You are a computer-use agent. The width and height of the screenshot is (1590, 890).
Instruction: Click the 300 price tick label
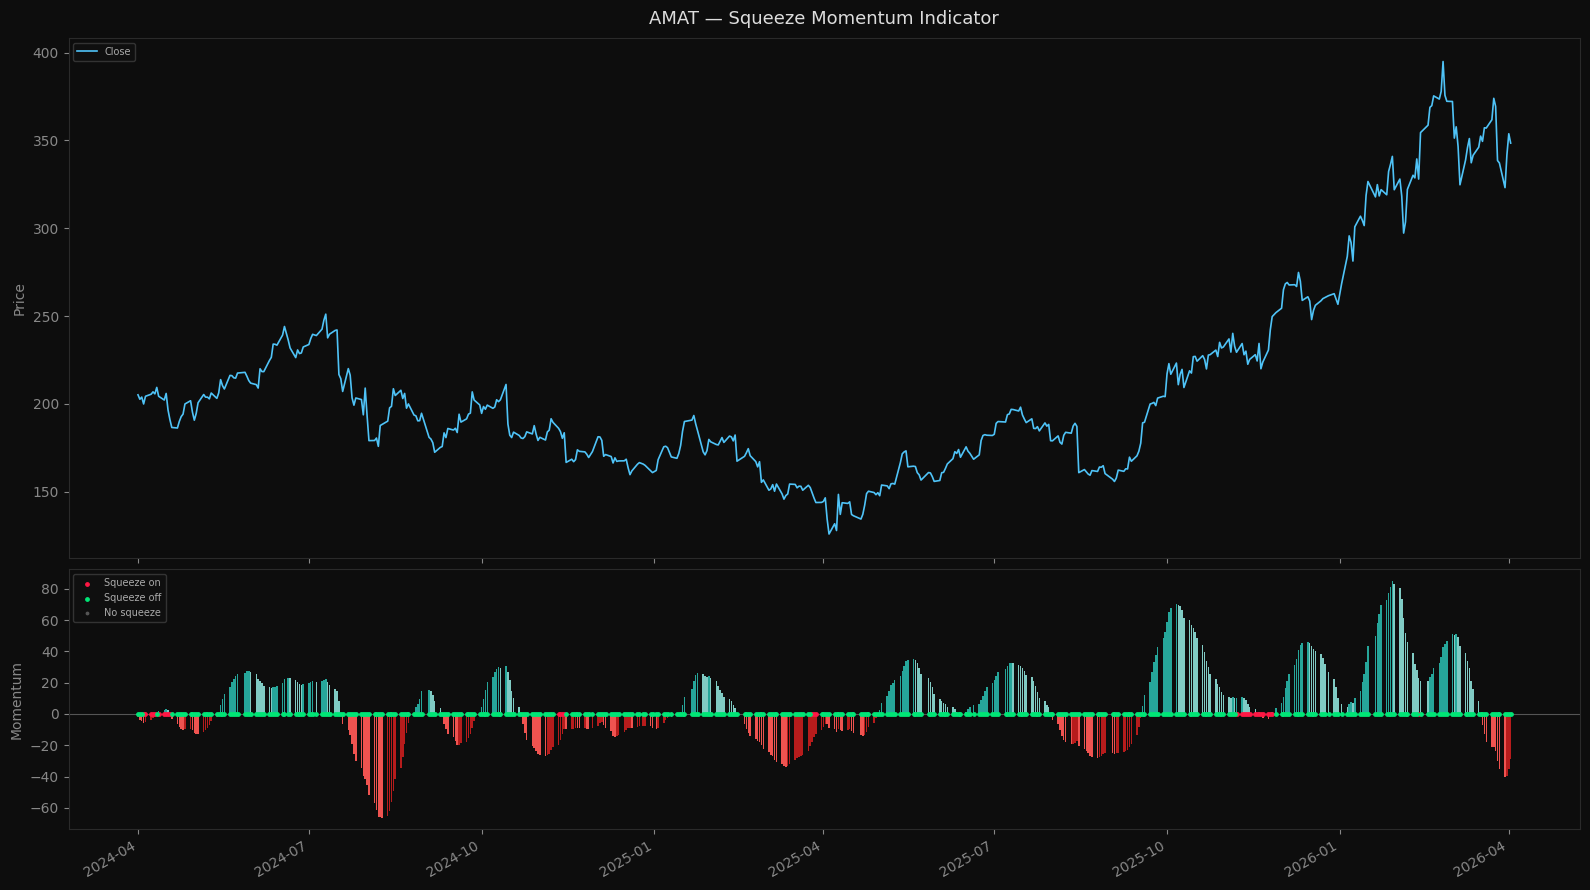(x=46, y=229)
